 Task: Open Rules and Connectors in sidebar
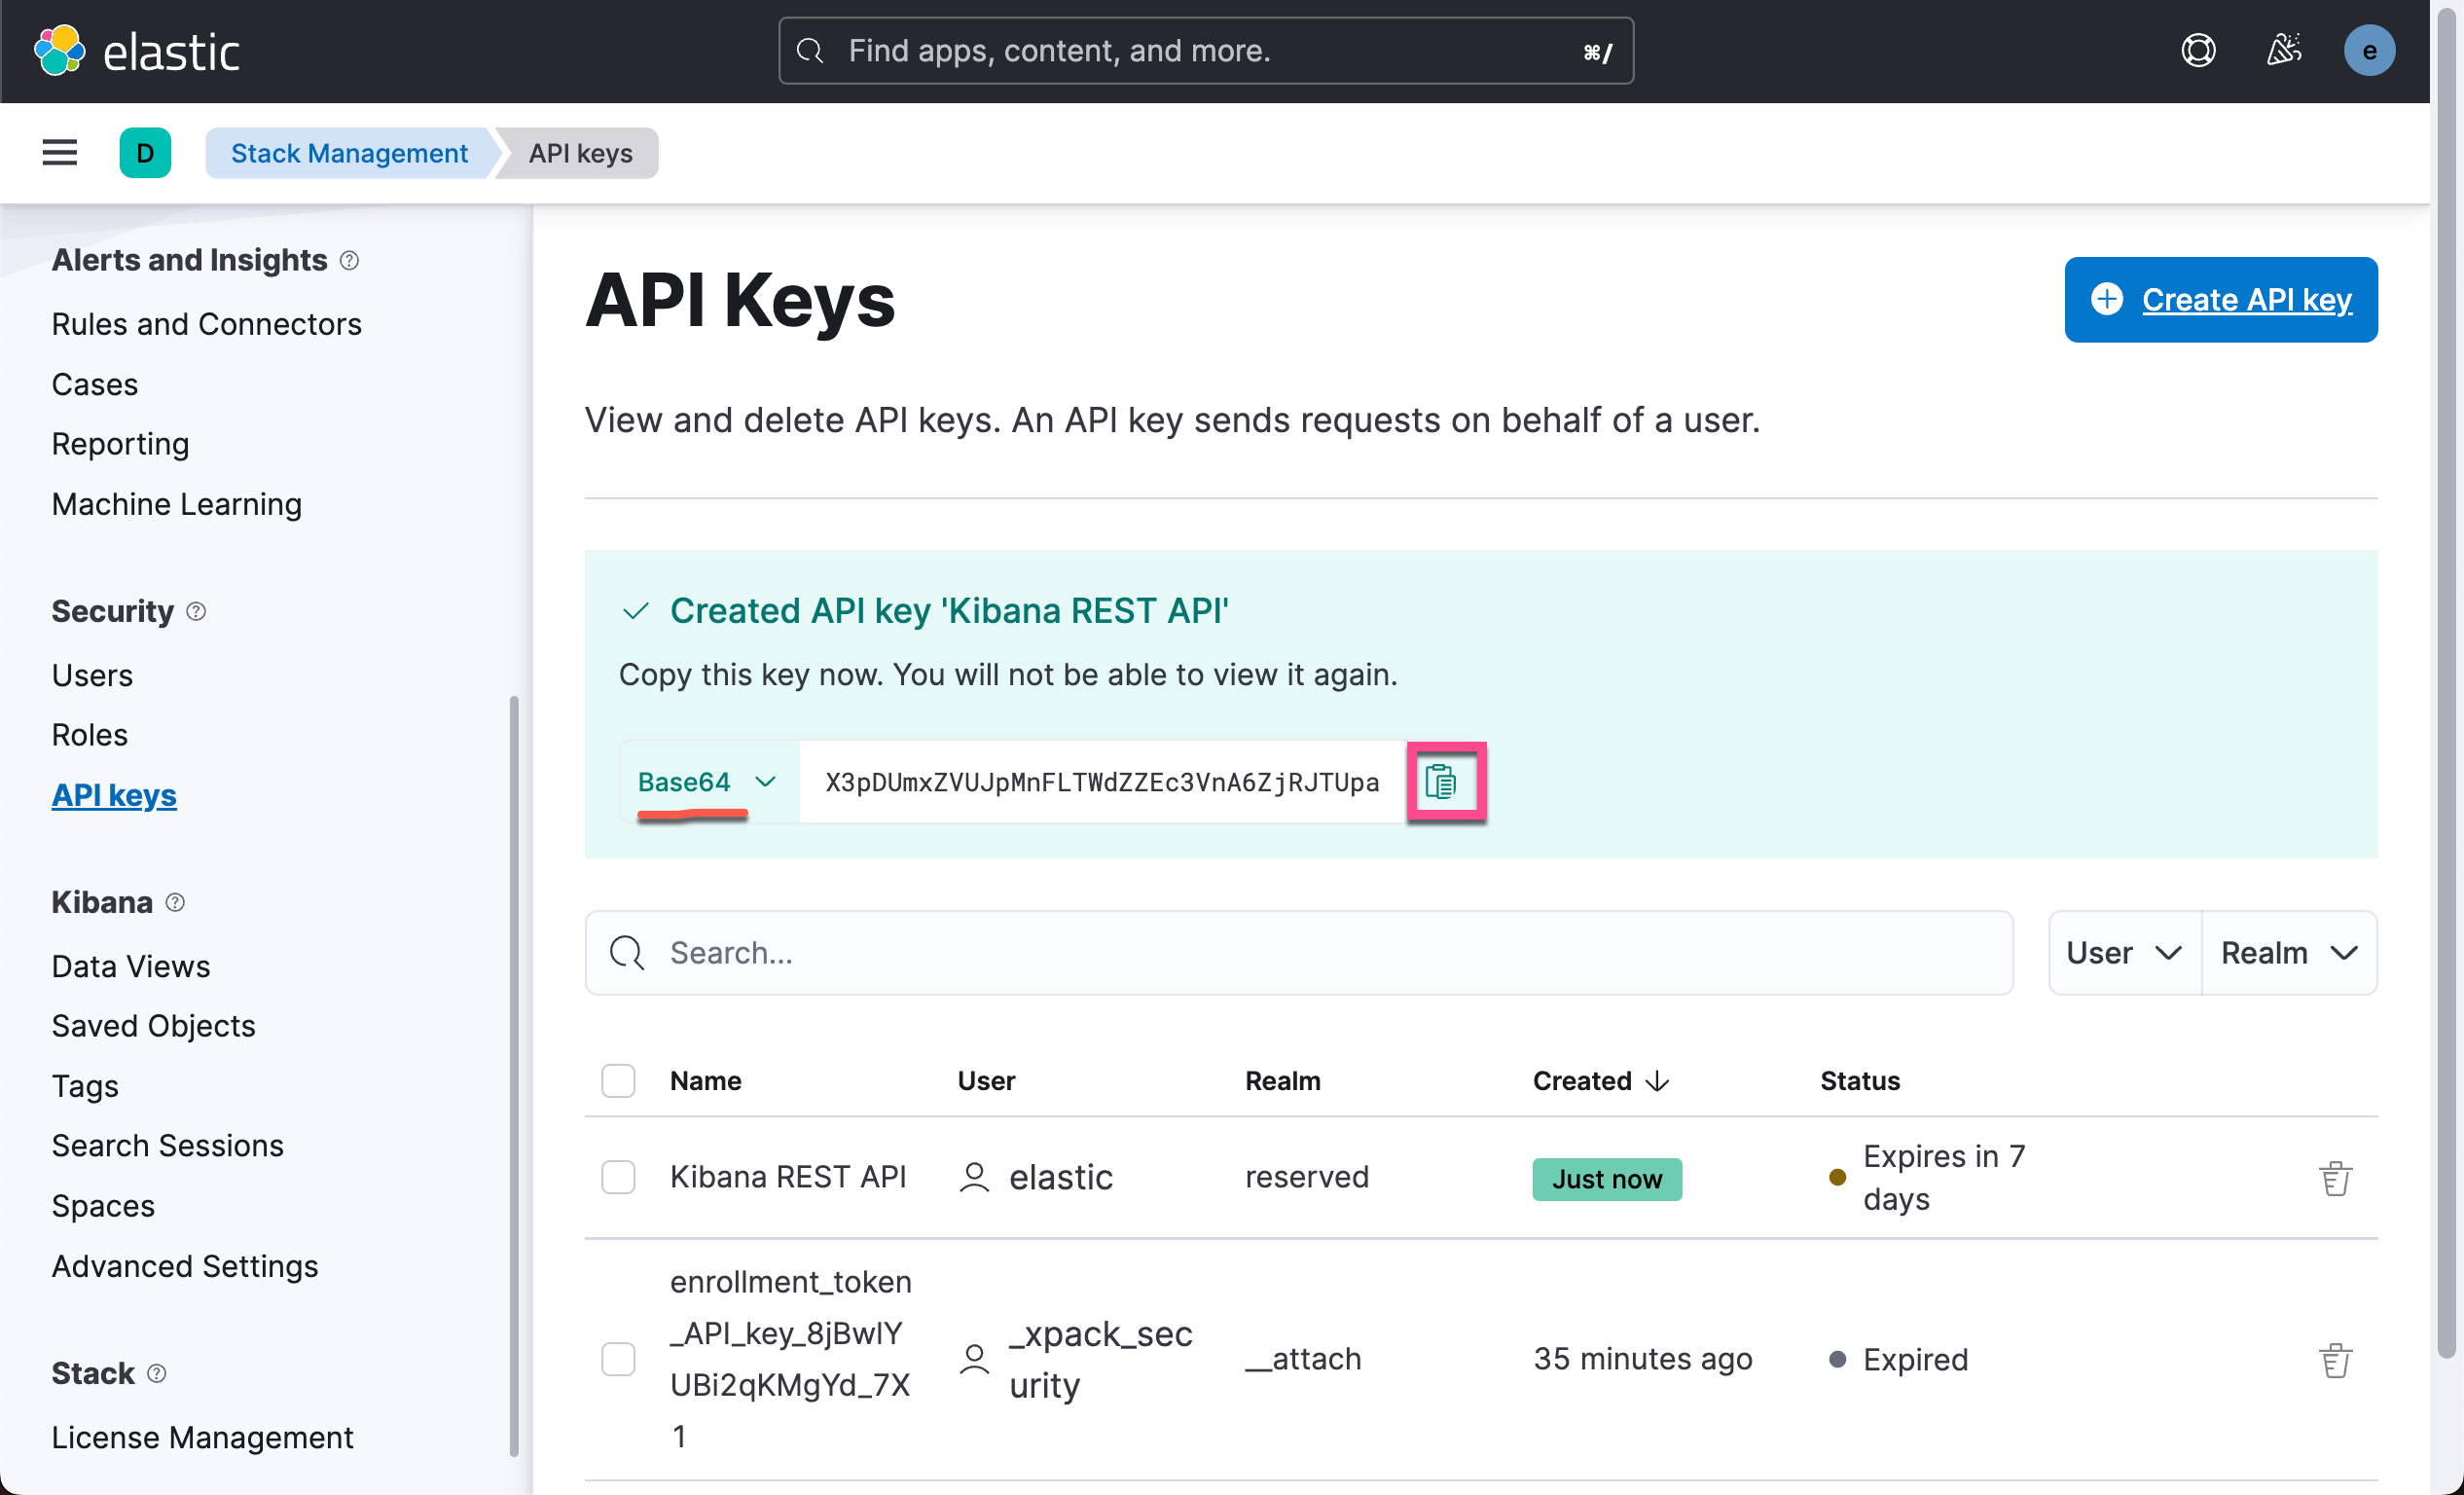[x=206, y=323]
